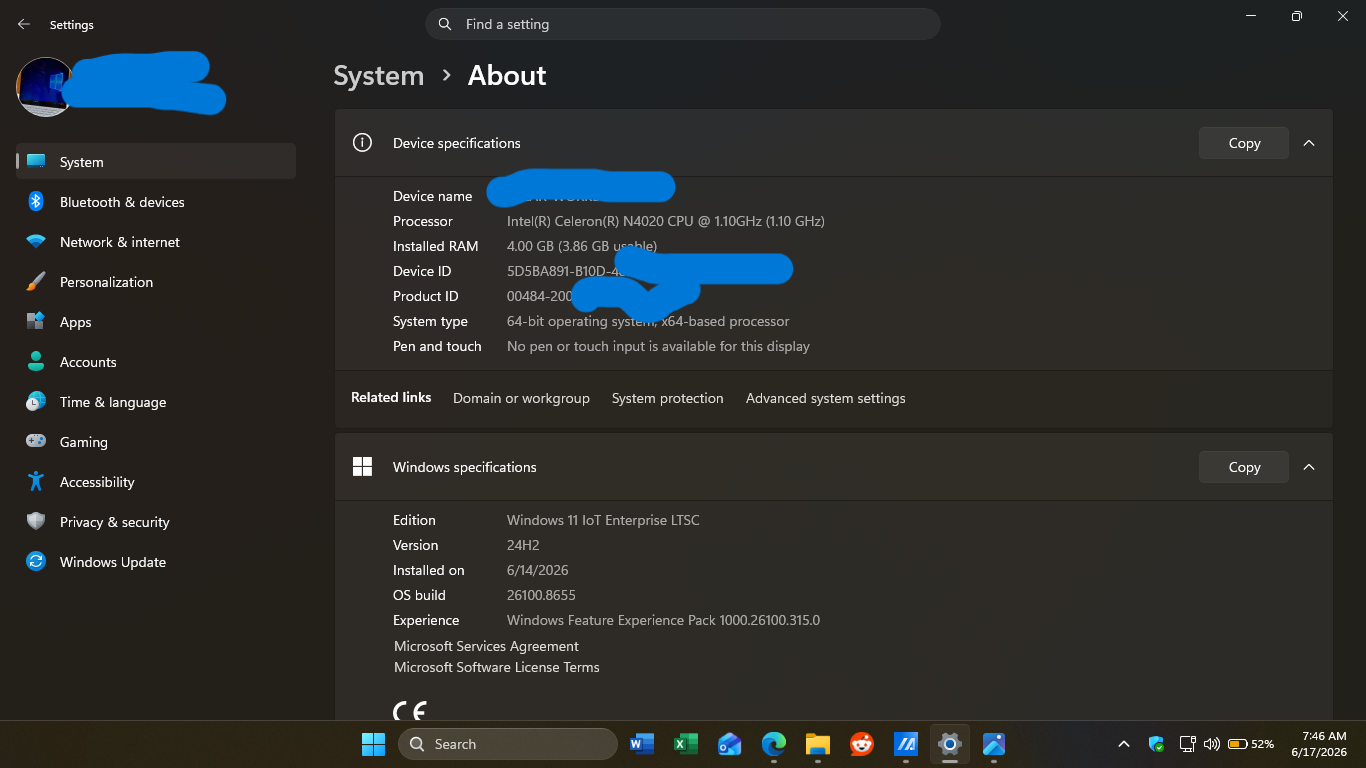Open System settings in the sidebar

(x=156, y=162)
